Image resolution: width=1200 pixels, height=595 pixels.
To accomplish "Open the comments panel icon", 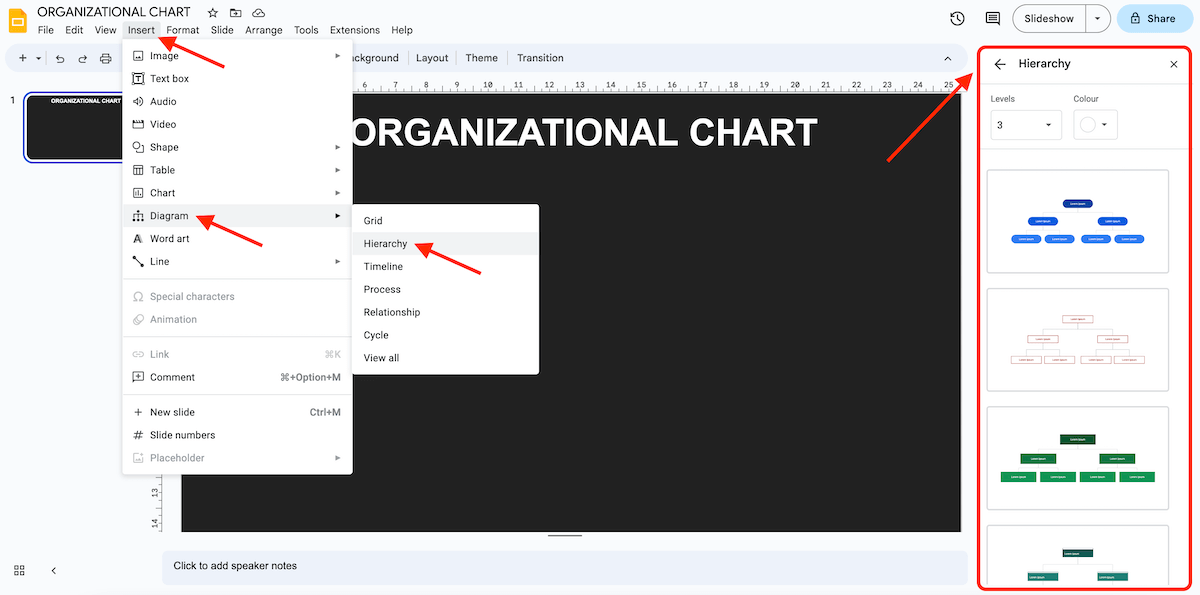I will pos(993,18).
